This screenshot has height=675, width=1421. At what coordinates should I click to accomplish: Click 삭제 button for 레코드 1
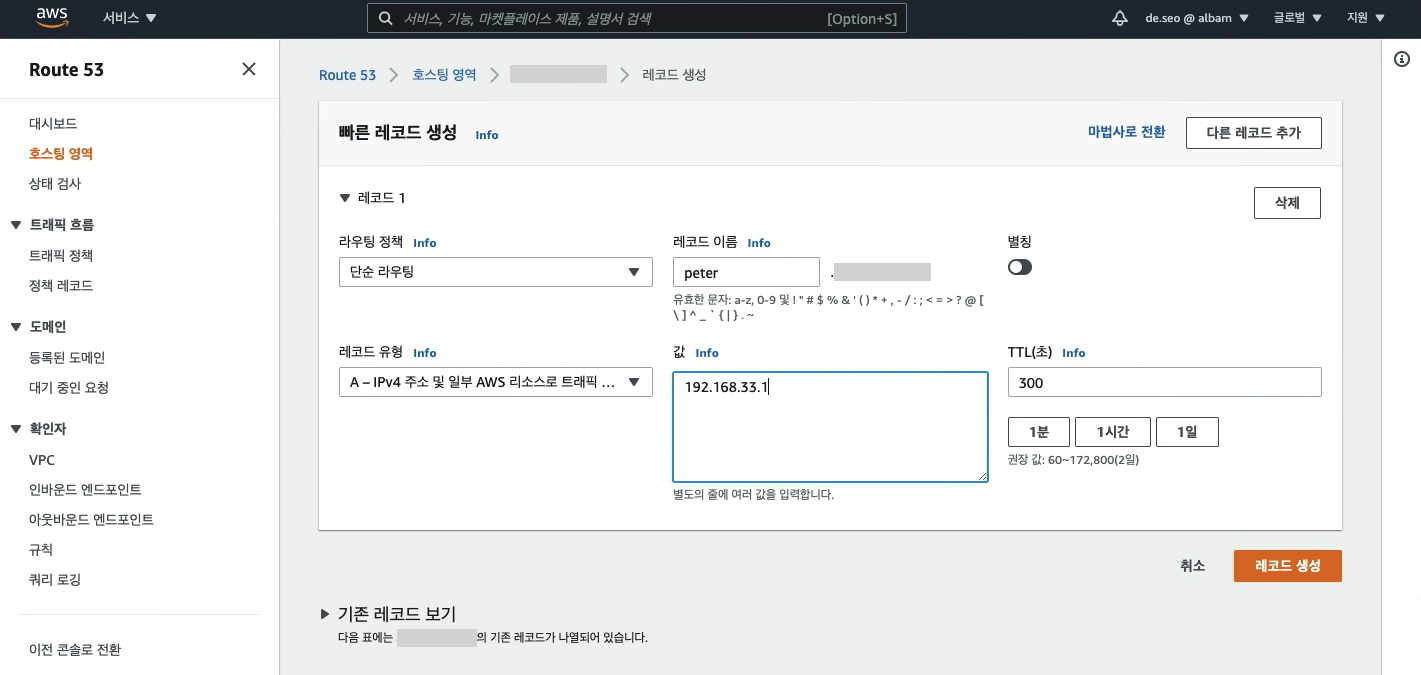tap(1287, 203)
